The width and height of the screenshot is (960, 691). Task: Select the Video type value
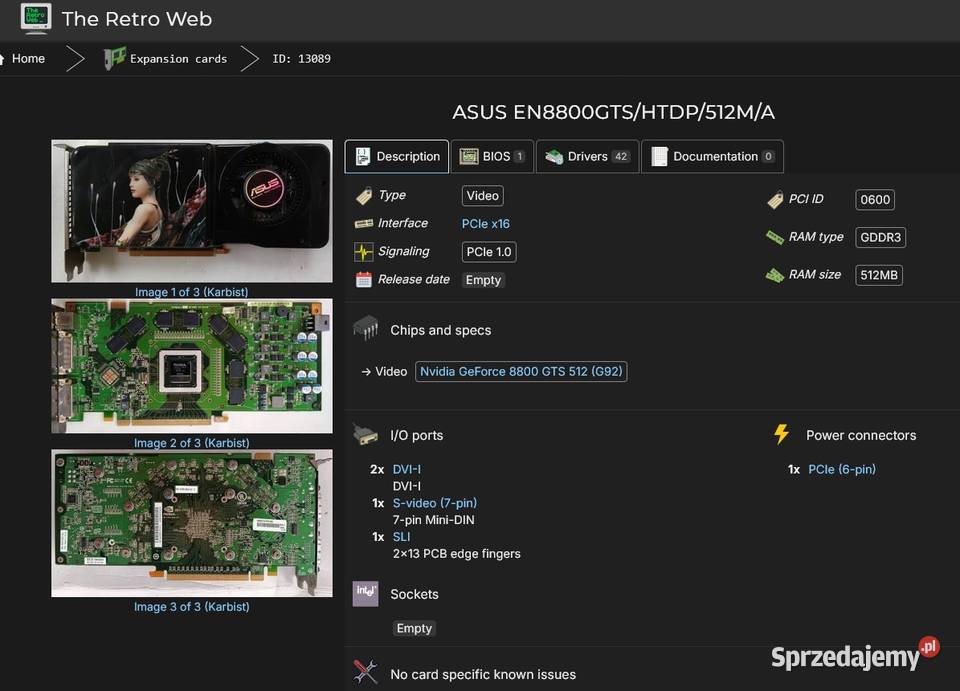point(482,196)
